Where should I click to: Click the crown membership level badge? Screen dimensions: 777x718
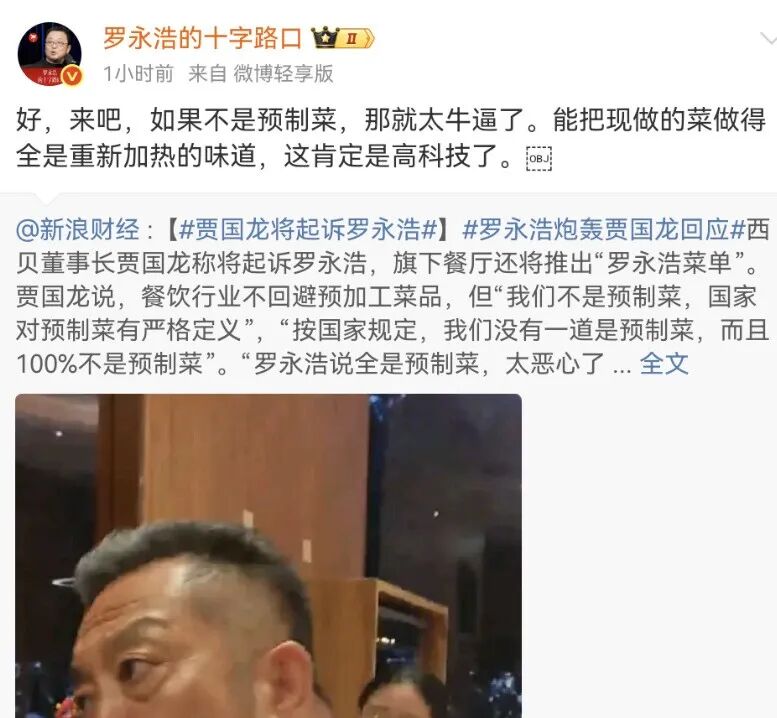(342, 38)
